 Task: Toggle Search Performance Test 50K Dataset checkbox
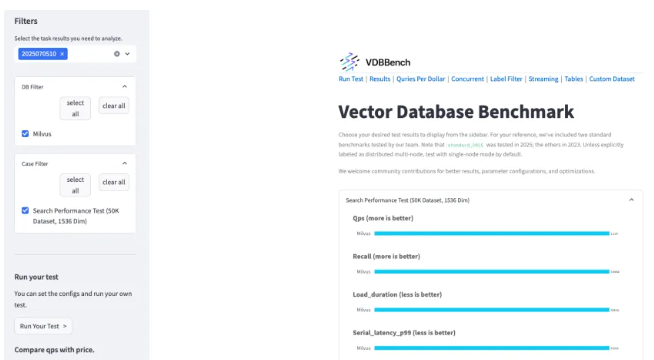coord(25,210)
